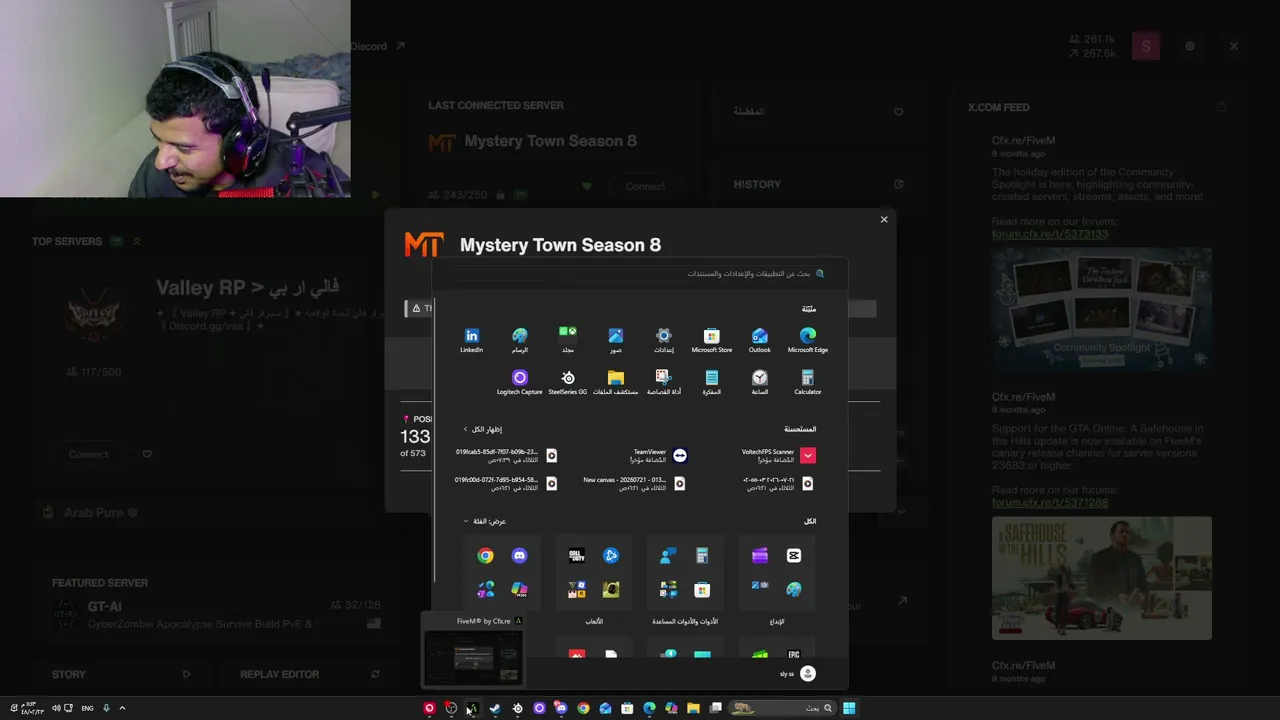Focus the Start menu search field

pos(640,274)
